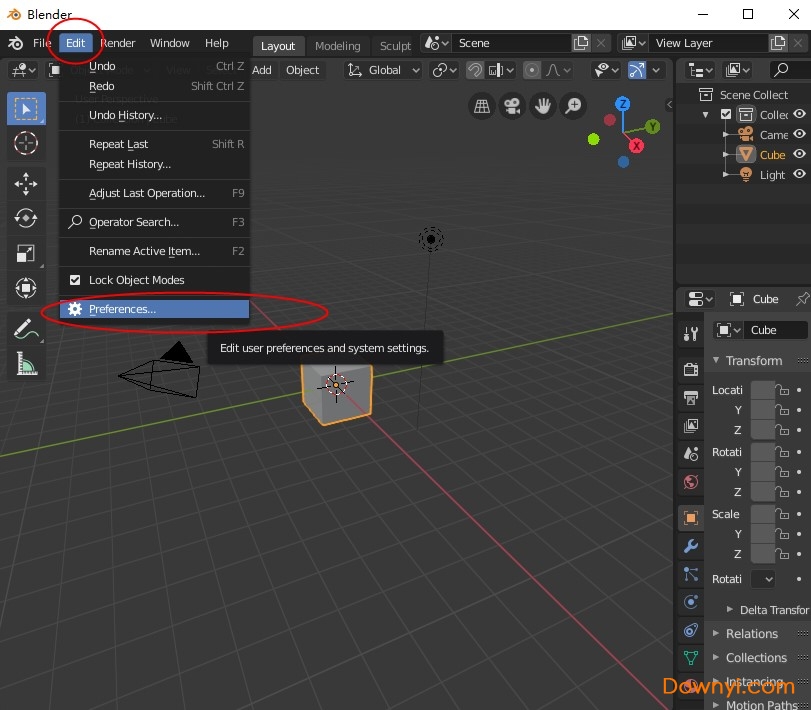Click the Scene name input field
The width and height of the screenshot is (811, 710).
tap(510, 43)
